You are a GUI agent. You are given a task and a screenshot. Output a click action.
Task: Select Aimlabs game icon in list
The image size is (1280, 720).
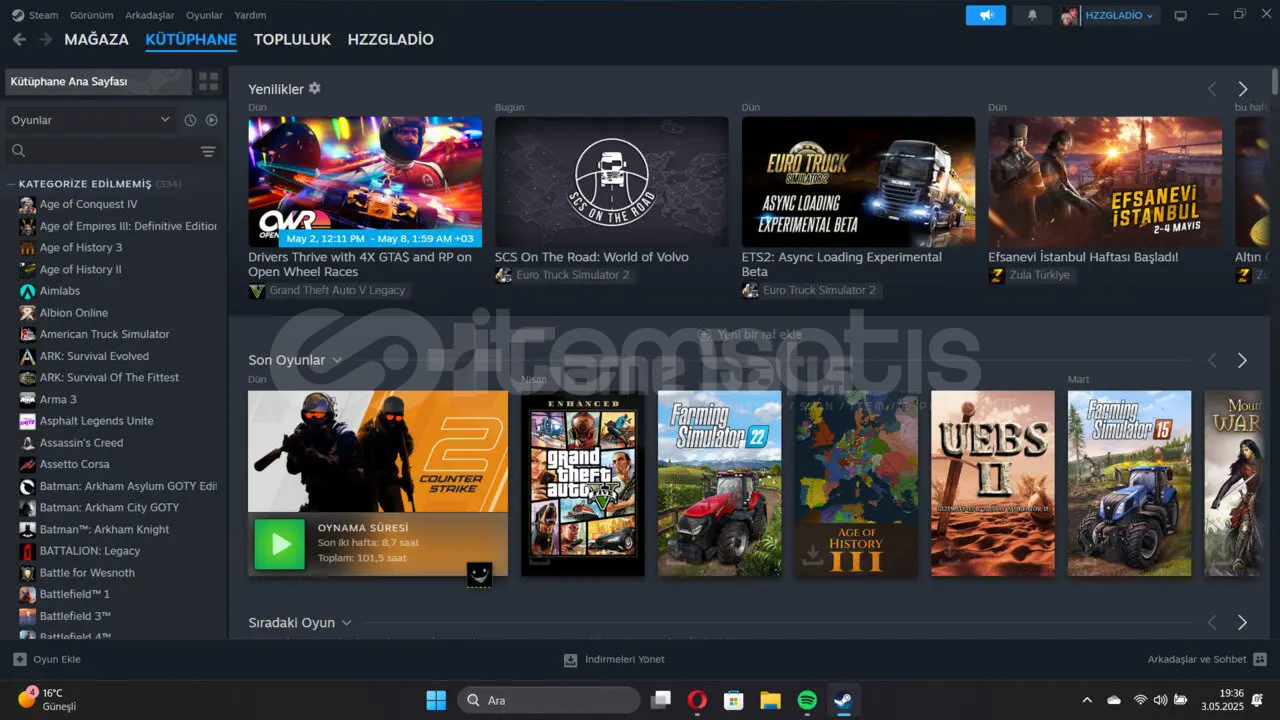click(28, 291)
